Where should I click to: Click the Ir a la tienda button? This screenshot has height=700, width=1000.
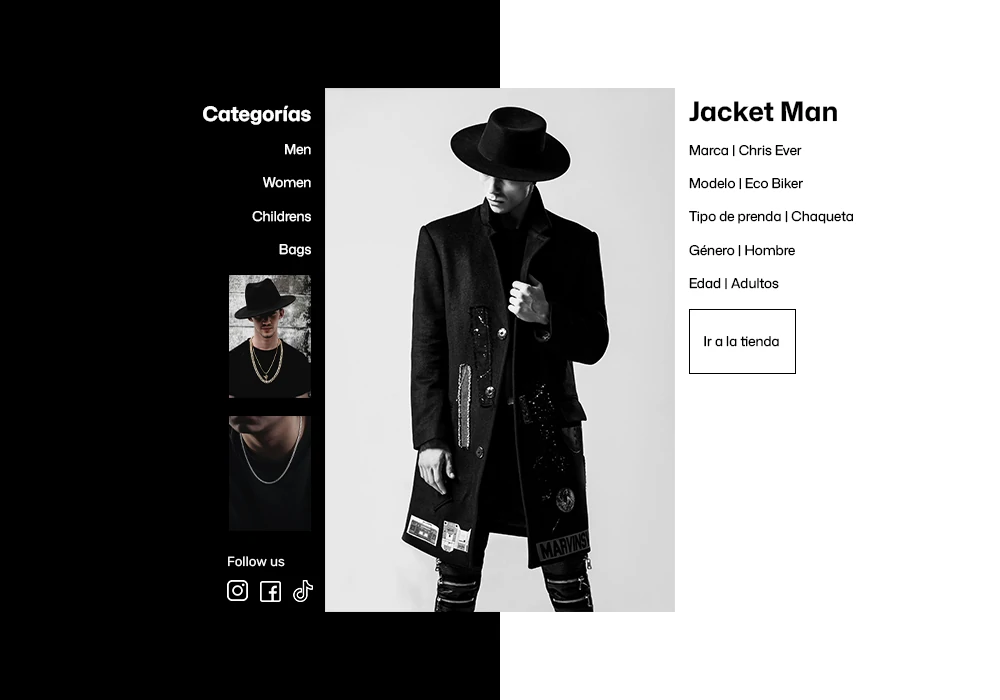[742, 342]
